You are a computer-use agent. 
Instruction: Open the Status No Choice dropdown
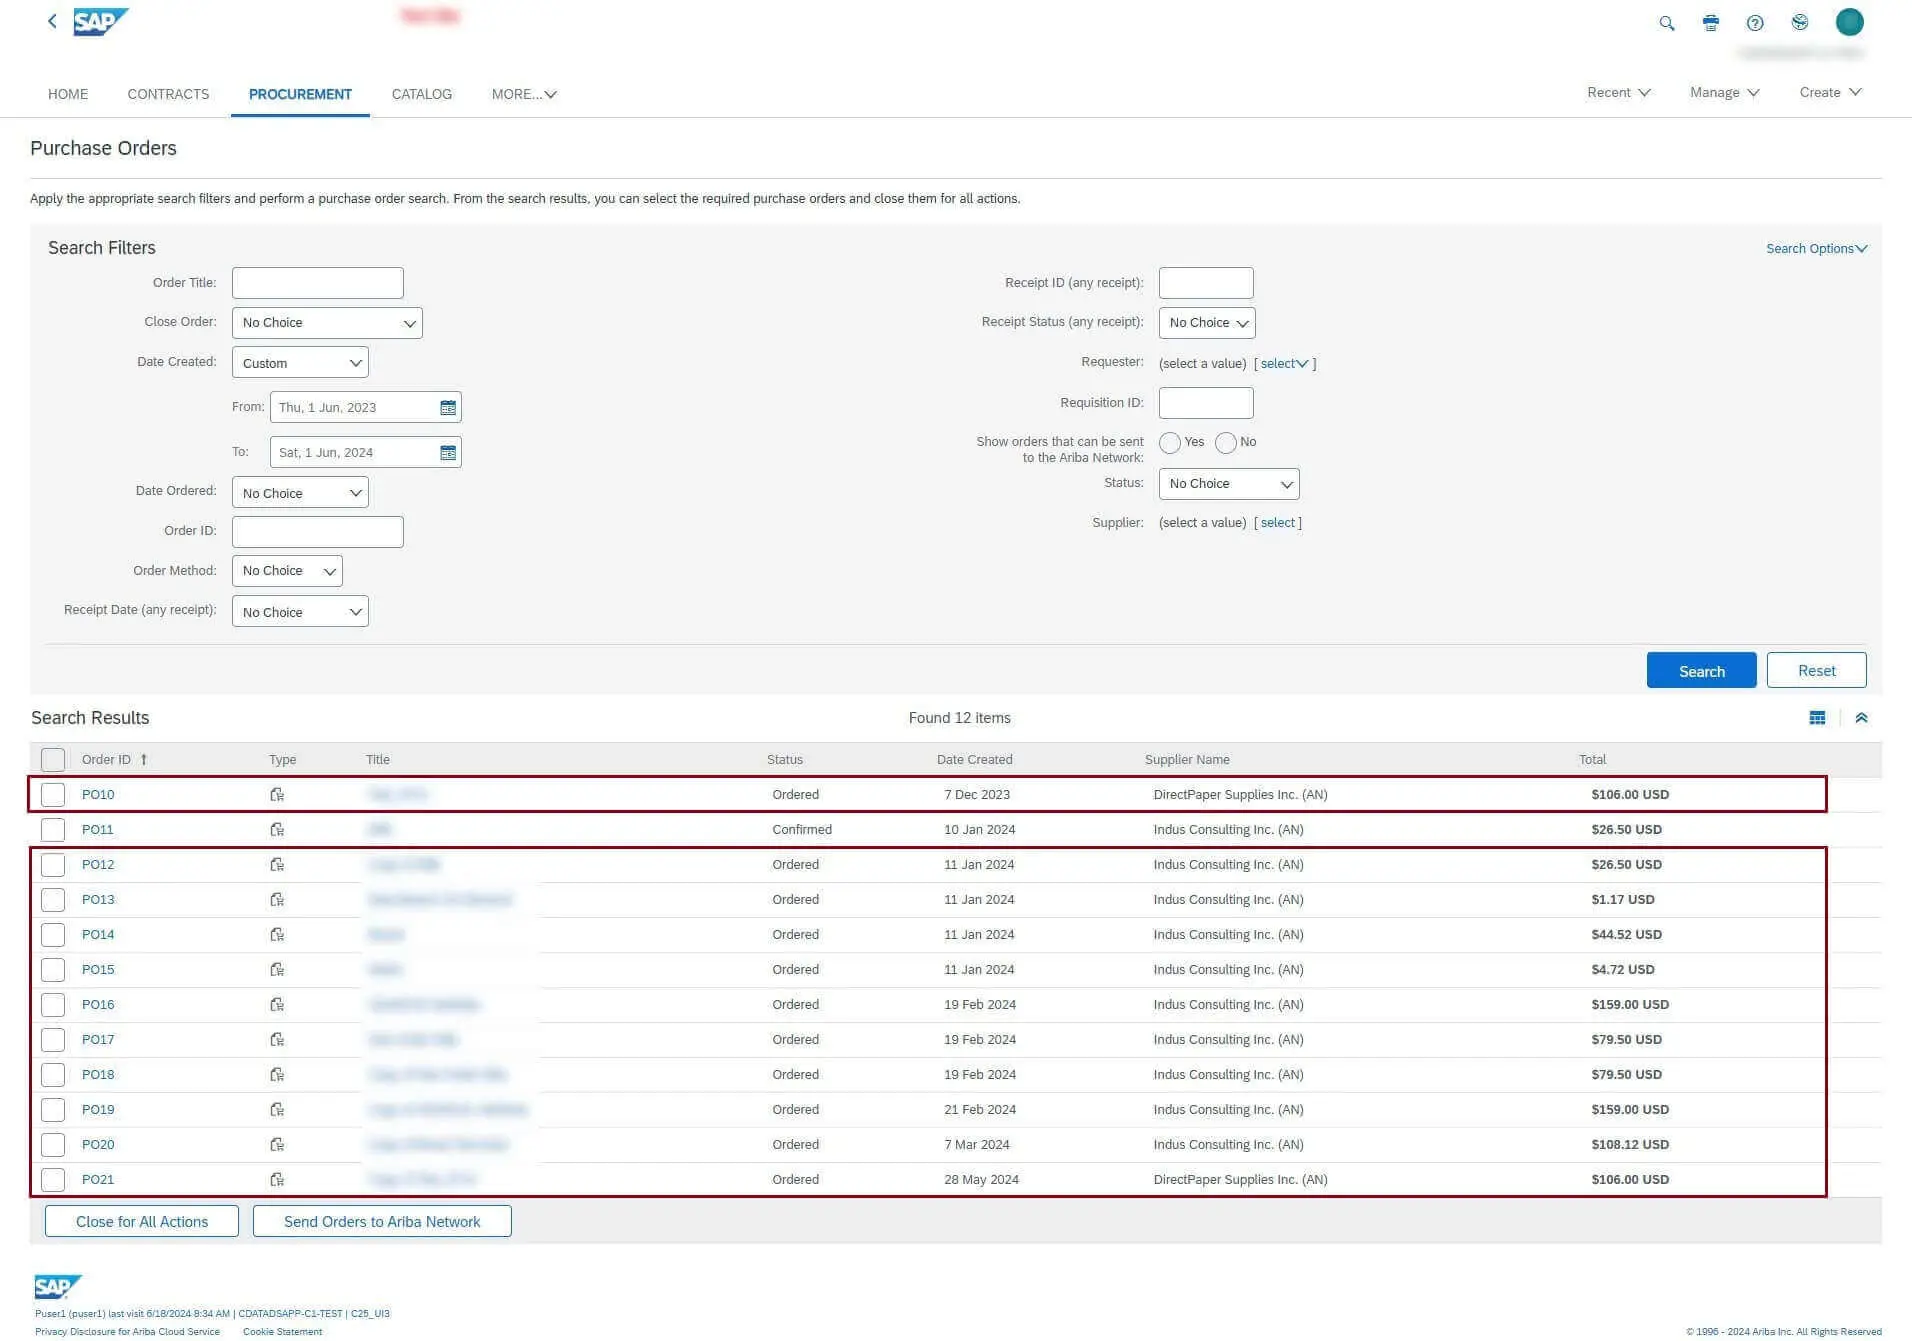[1229, 484]
